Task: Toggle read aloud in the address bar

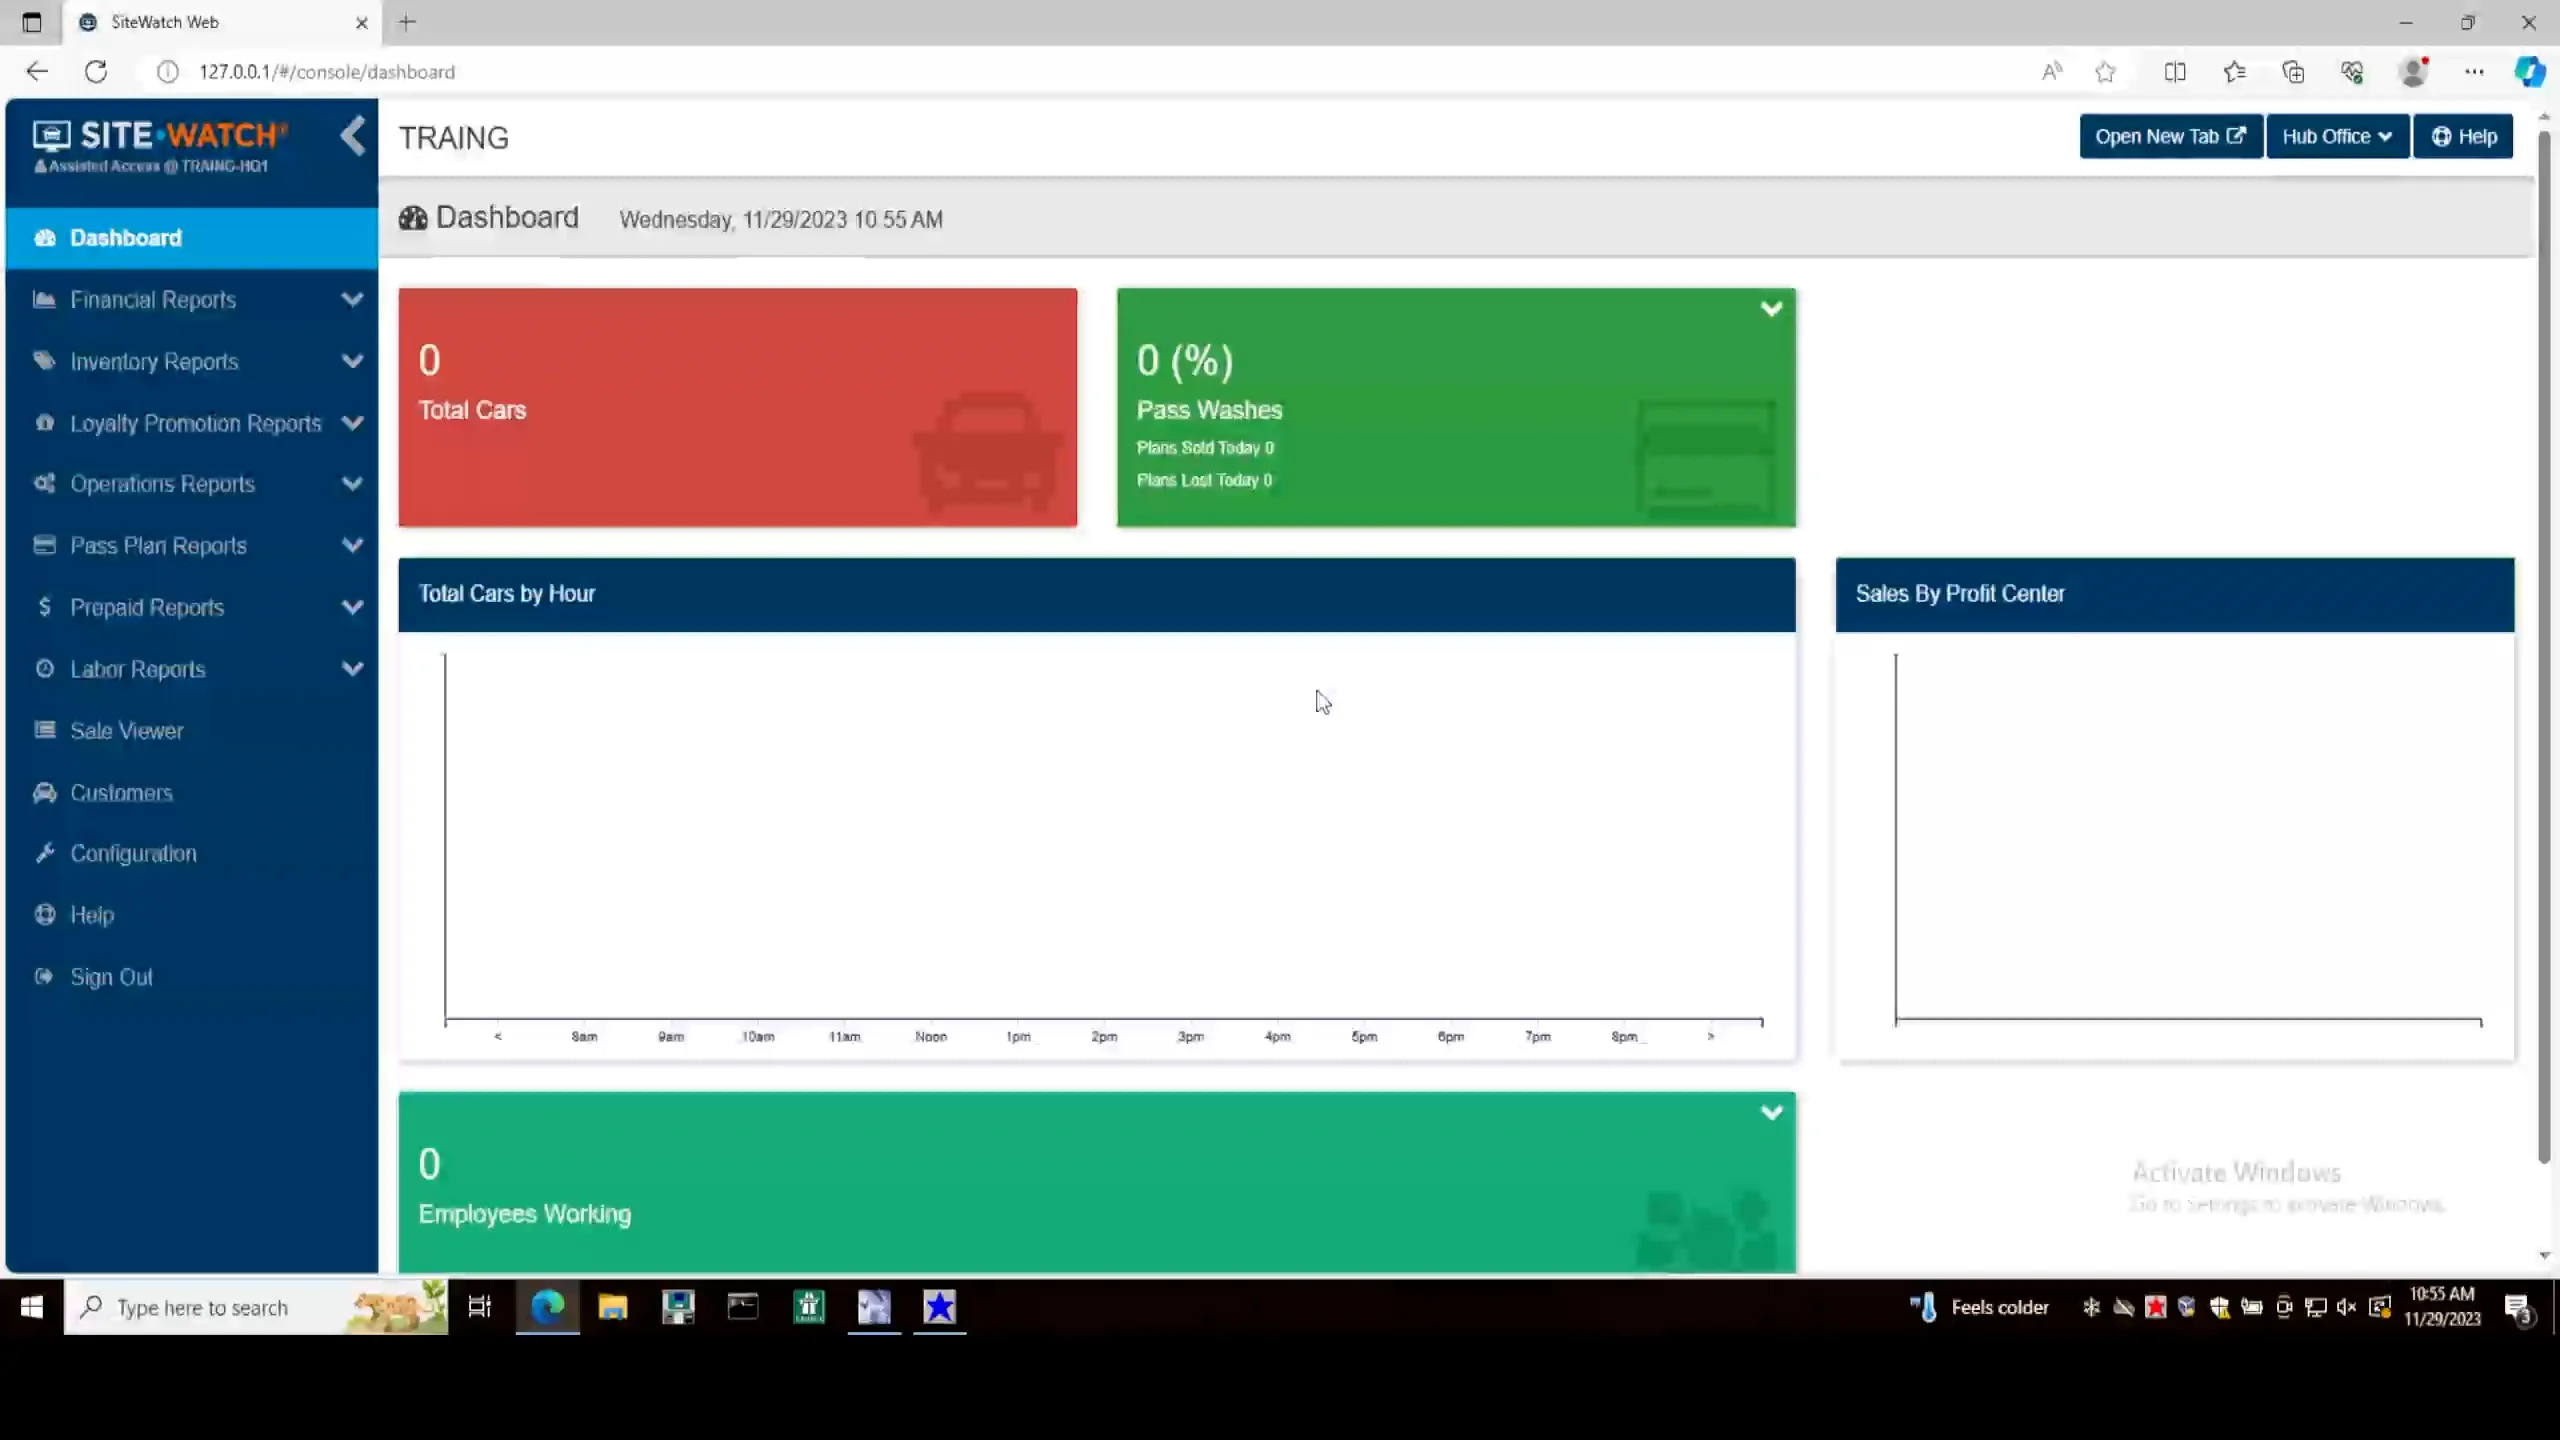Action: tap(2051, 71)
